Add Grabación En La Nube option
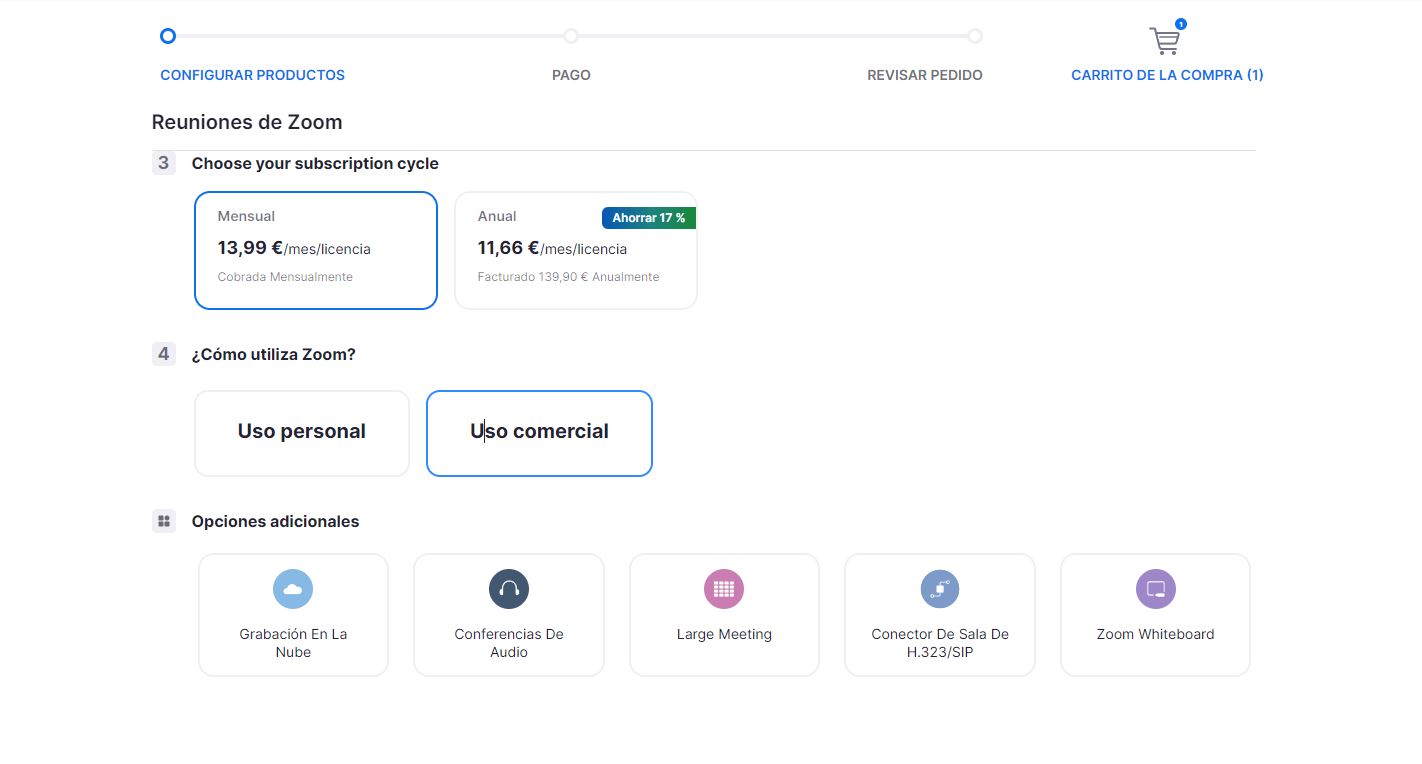This screenshot has height=764, width=1422. pos(293,615)
